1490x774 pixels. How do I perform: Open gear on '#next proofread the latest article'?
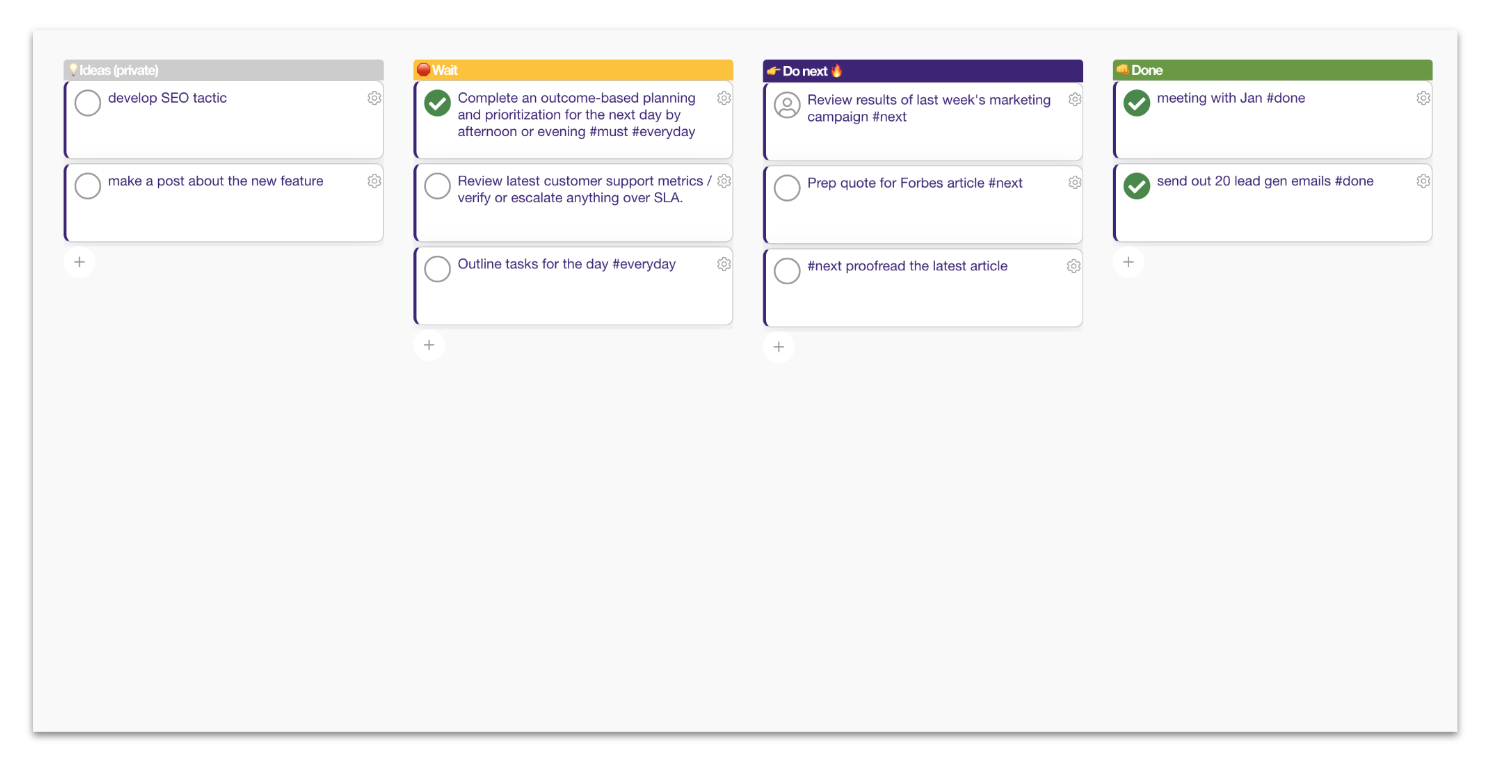tap(1074, 266)
